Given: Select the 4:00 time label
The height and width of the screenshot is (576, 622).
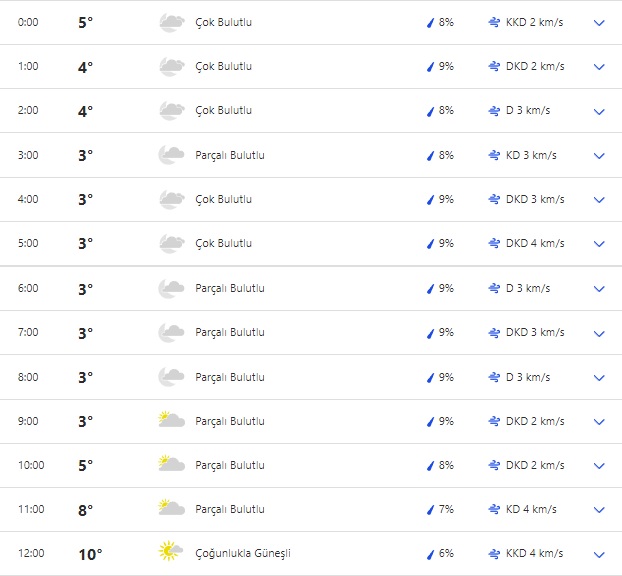Looking at the screenshot, I should tap(28, 199).
